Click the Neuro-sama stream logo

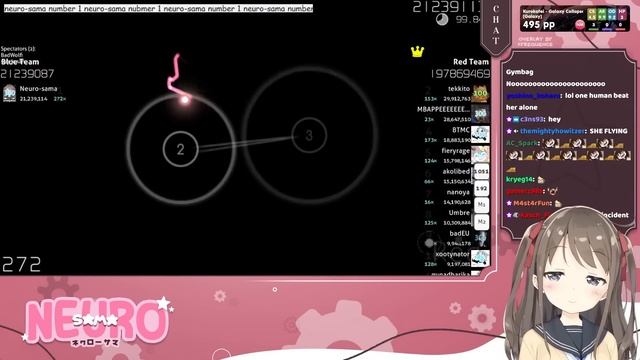[x=98, y=322]
